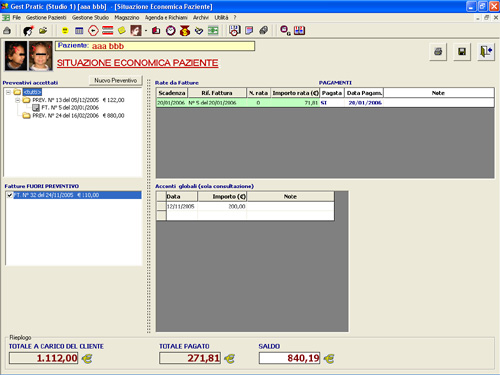Click the Data Pagam. column header
The width and height of the screenshot is (500, 375).
coord(364,93)
